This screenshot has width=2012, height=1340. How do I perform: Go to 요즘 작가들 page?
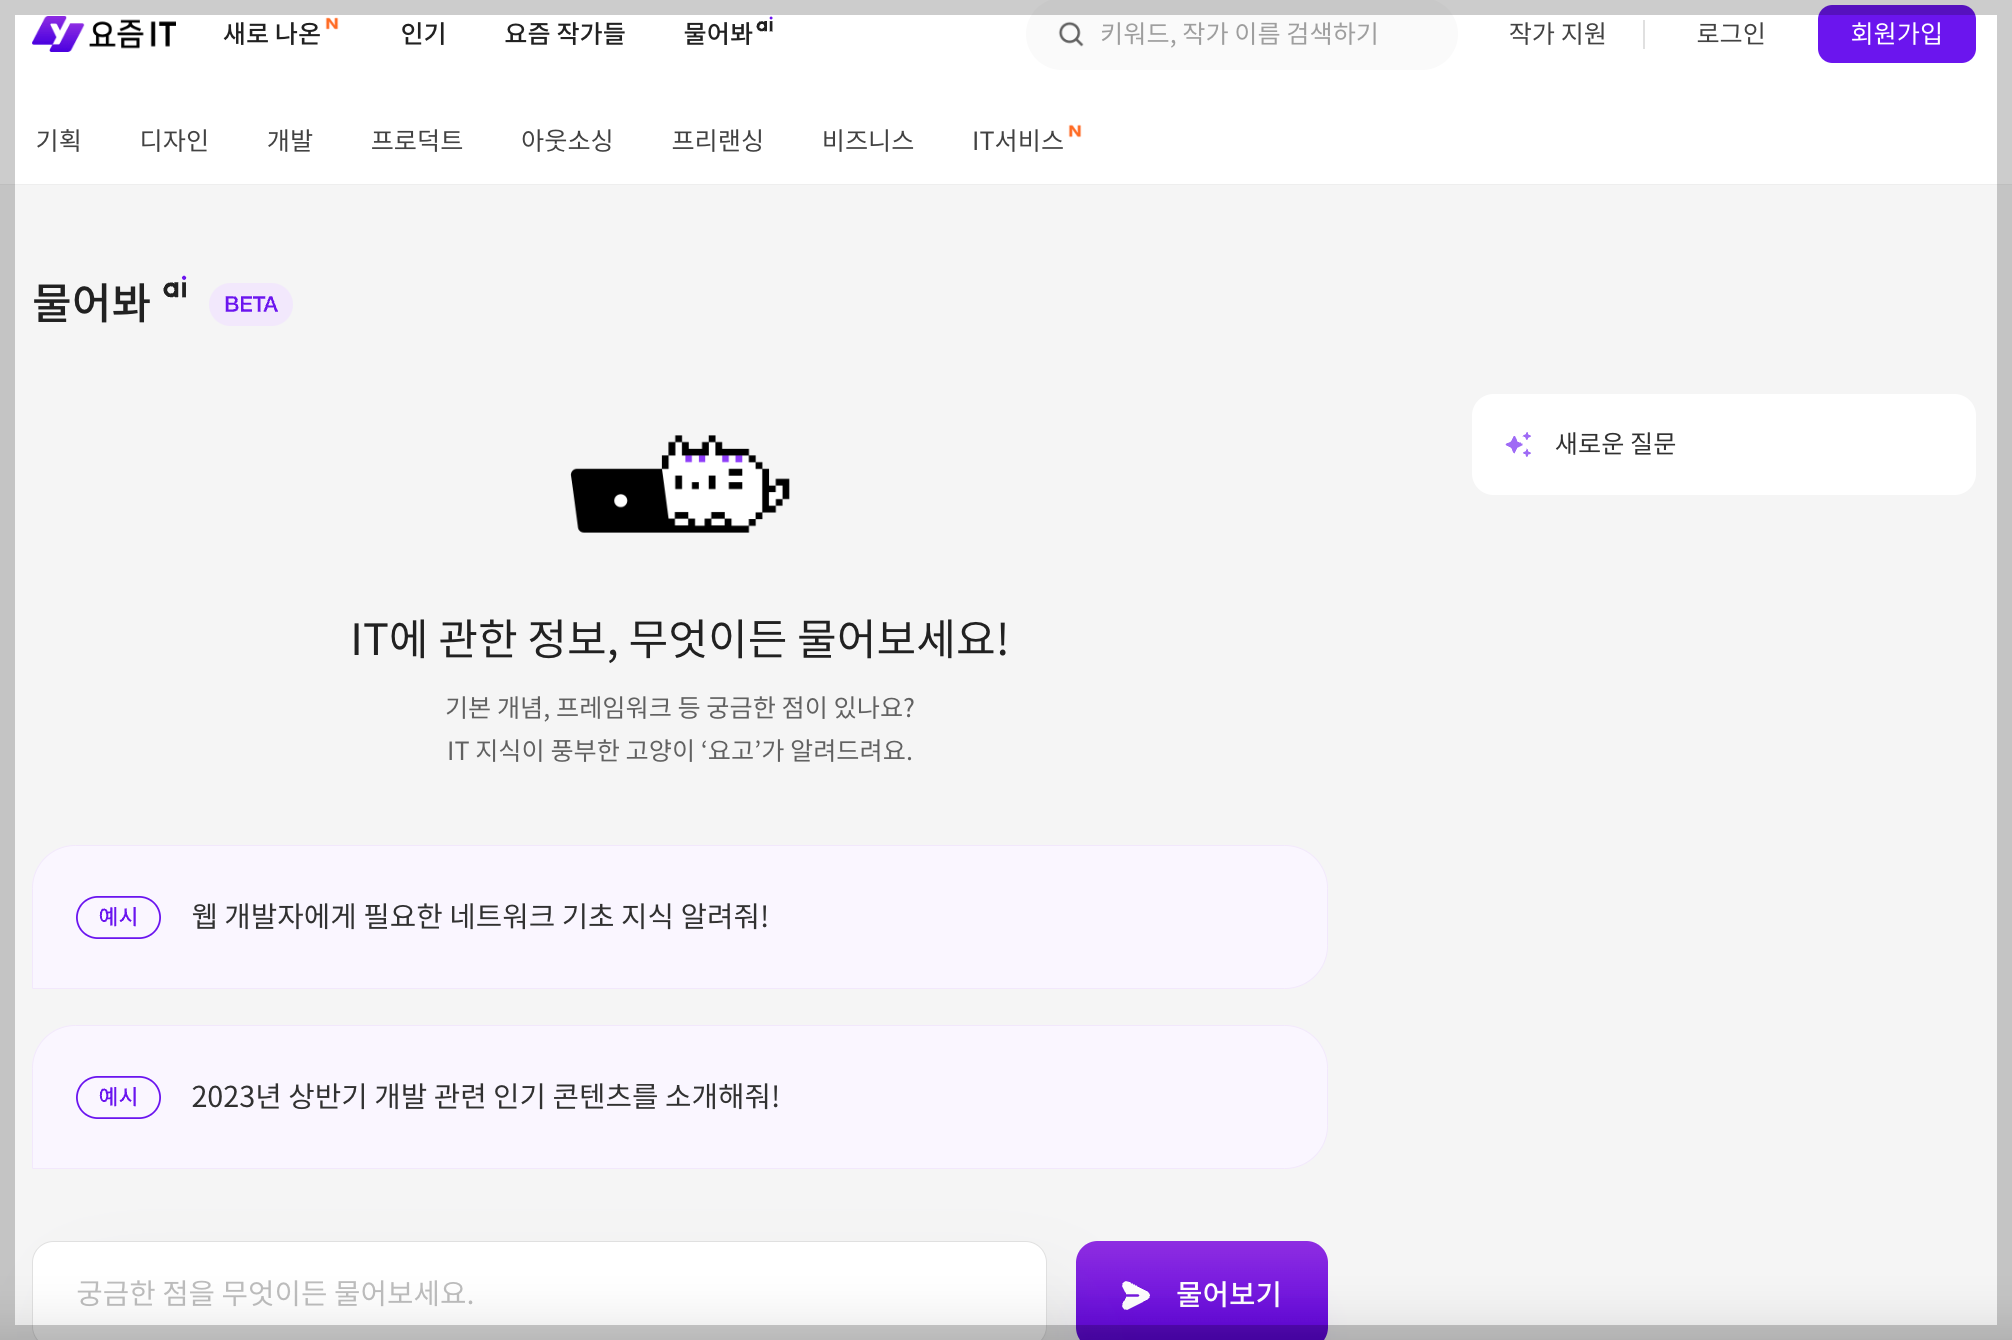(x=564, y=34)
